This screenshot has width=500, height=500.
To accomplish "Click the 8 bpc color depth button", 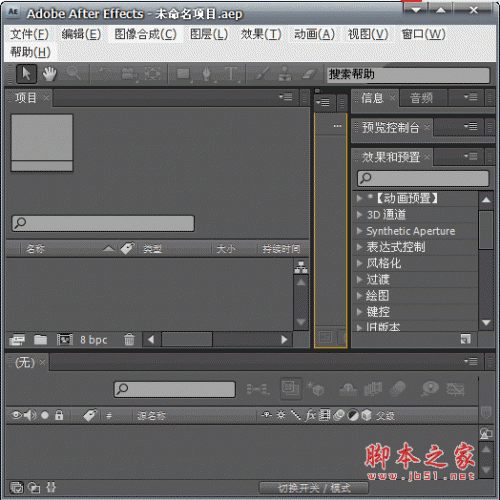I will [x=93, y=340].
